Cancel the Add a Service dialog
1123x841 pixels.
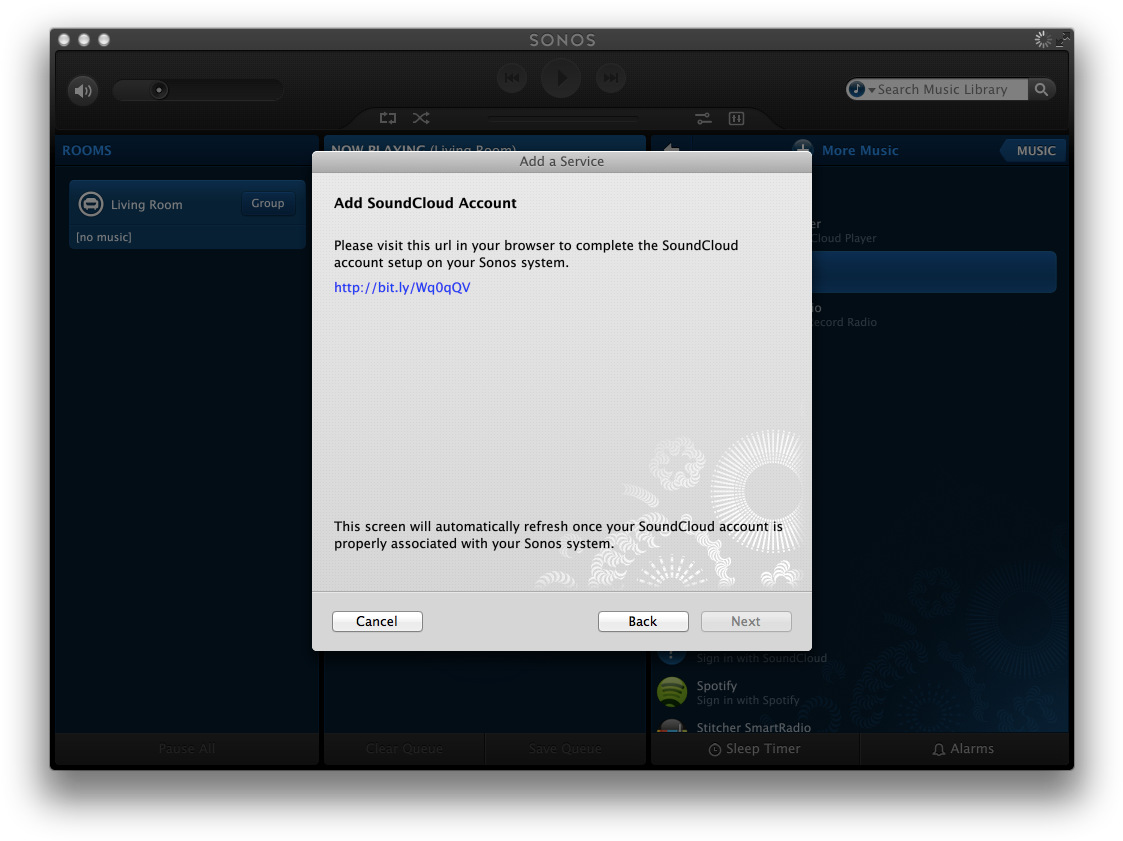(377, 621)
